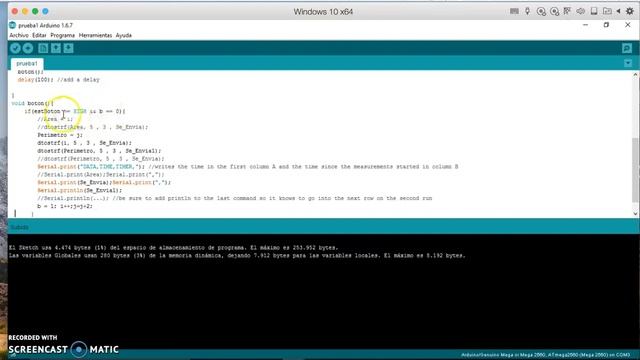Open the Programa menu
Screen dimensions: 640x360
62,36
